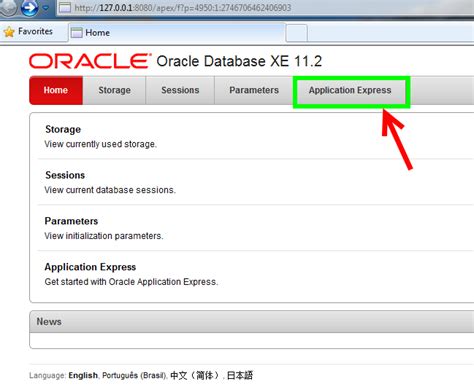Select the Home navigation tab
Screen dimensions: 474x392
pos(56,90)
